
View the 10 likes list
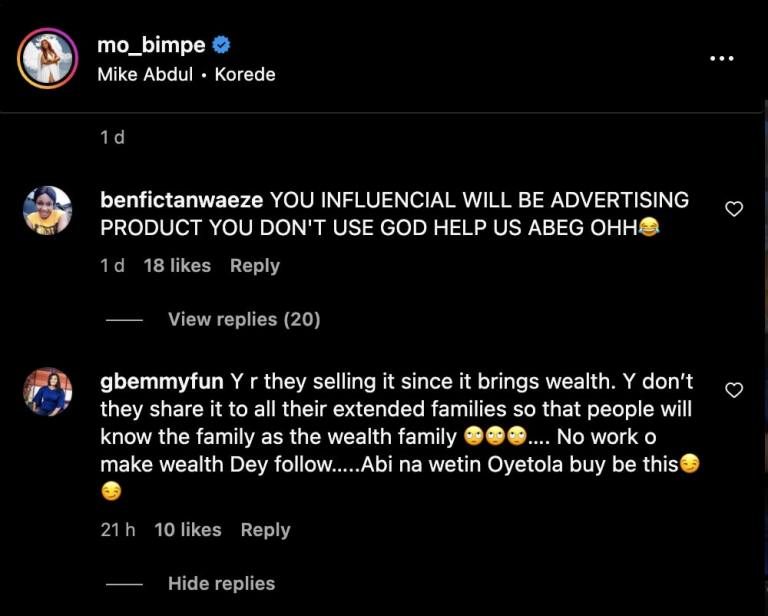pos(187,529)
